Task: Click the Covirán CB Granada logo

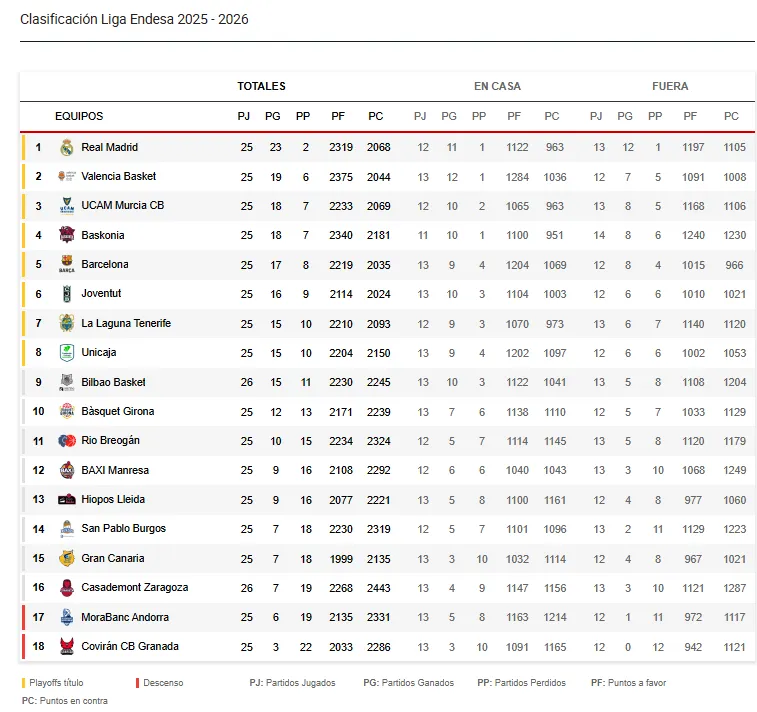Action: pyautogui.click(x=67, y=646)
